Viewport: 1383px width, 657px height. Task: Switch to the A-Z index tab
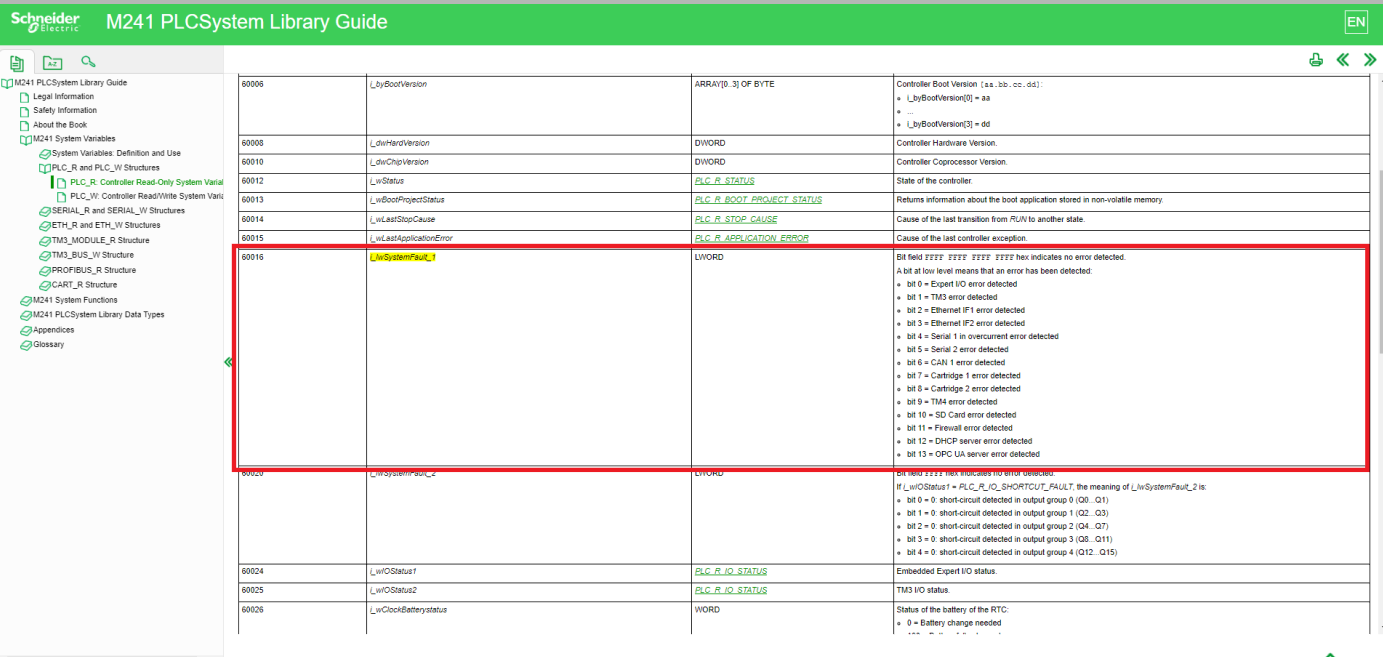click(52, 62)
